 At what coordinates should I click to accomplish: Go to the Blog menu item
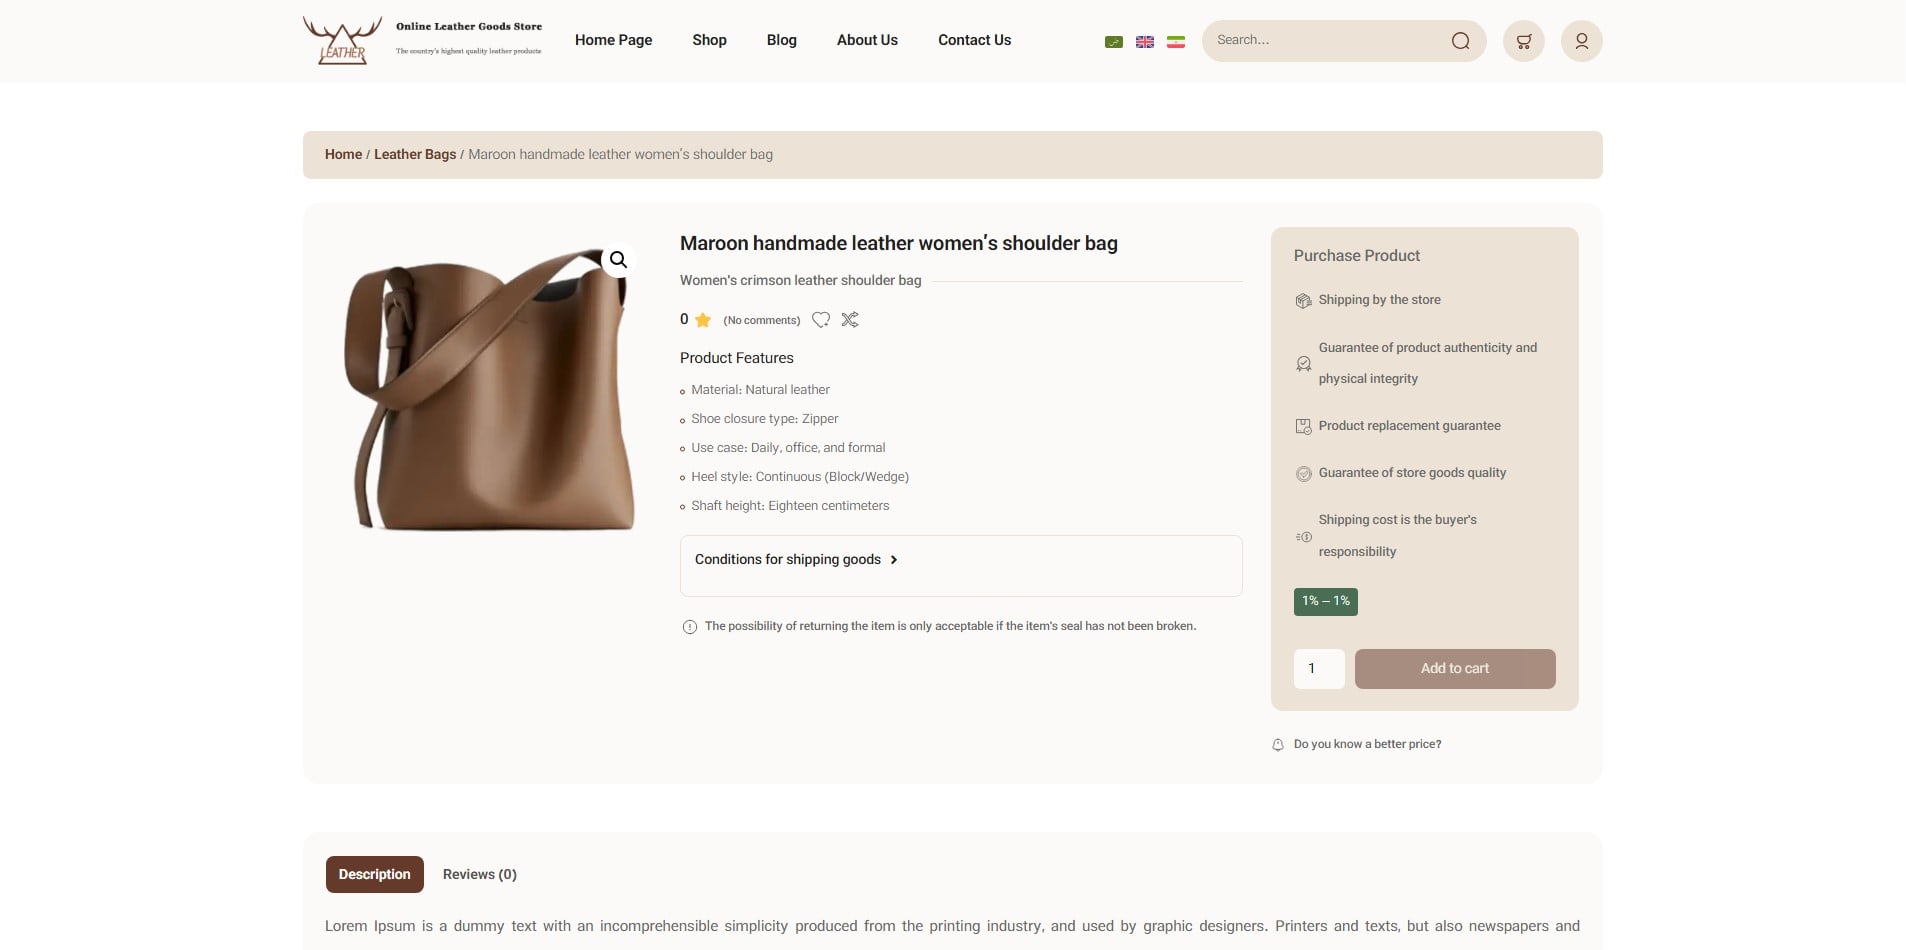(781, 40)
